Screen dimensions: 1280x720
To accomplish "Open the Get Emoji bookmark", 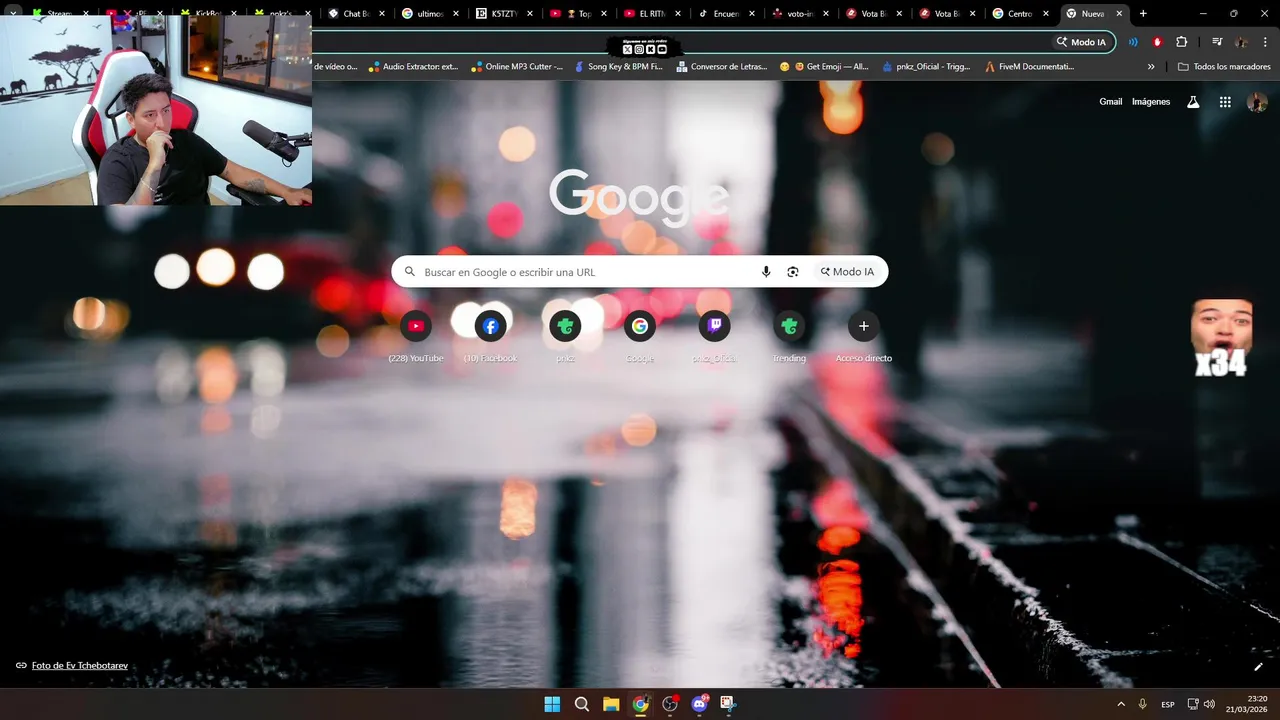I will click(824, 67).
